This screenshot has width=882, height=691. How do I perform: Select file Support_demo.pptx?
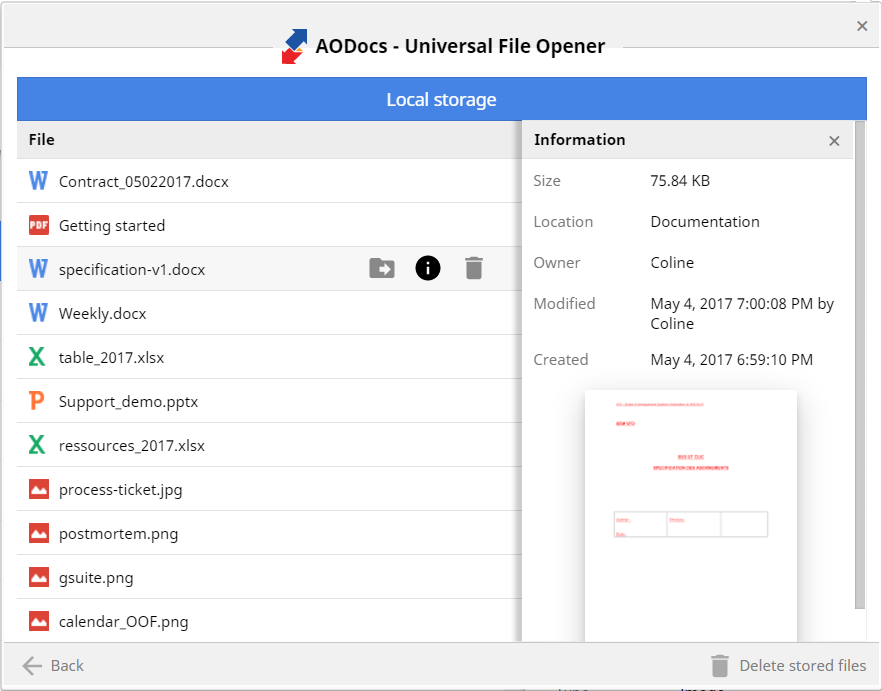click(269, 401)
